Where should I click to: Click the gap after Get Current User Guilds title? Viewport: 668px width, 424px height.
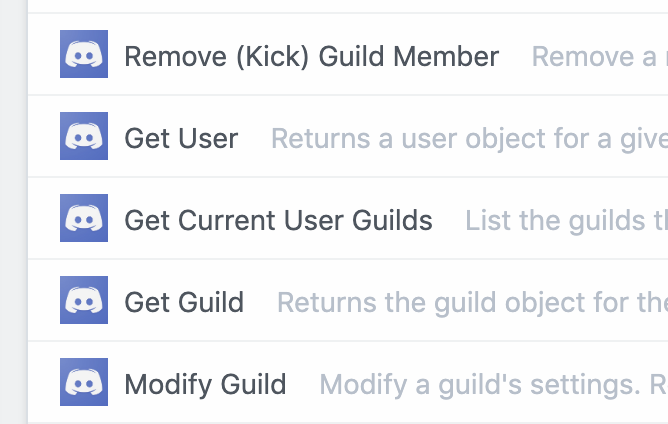point(449,220)
